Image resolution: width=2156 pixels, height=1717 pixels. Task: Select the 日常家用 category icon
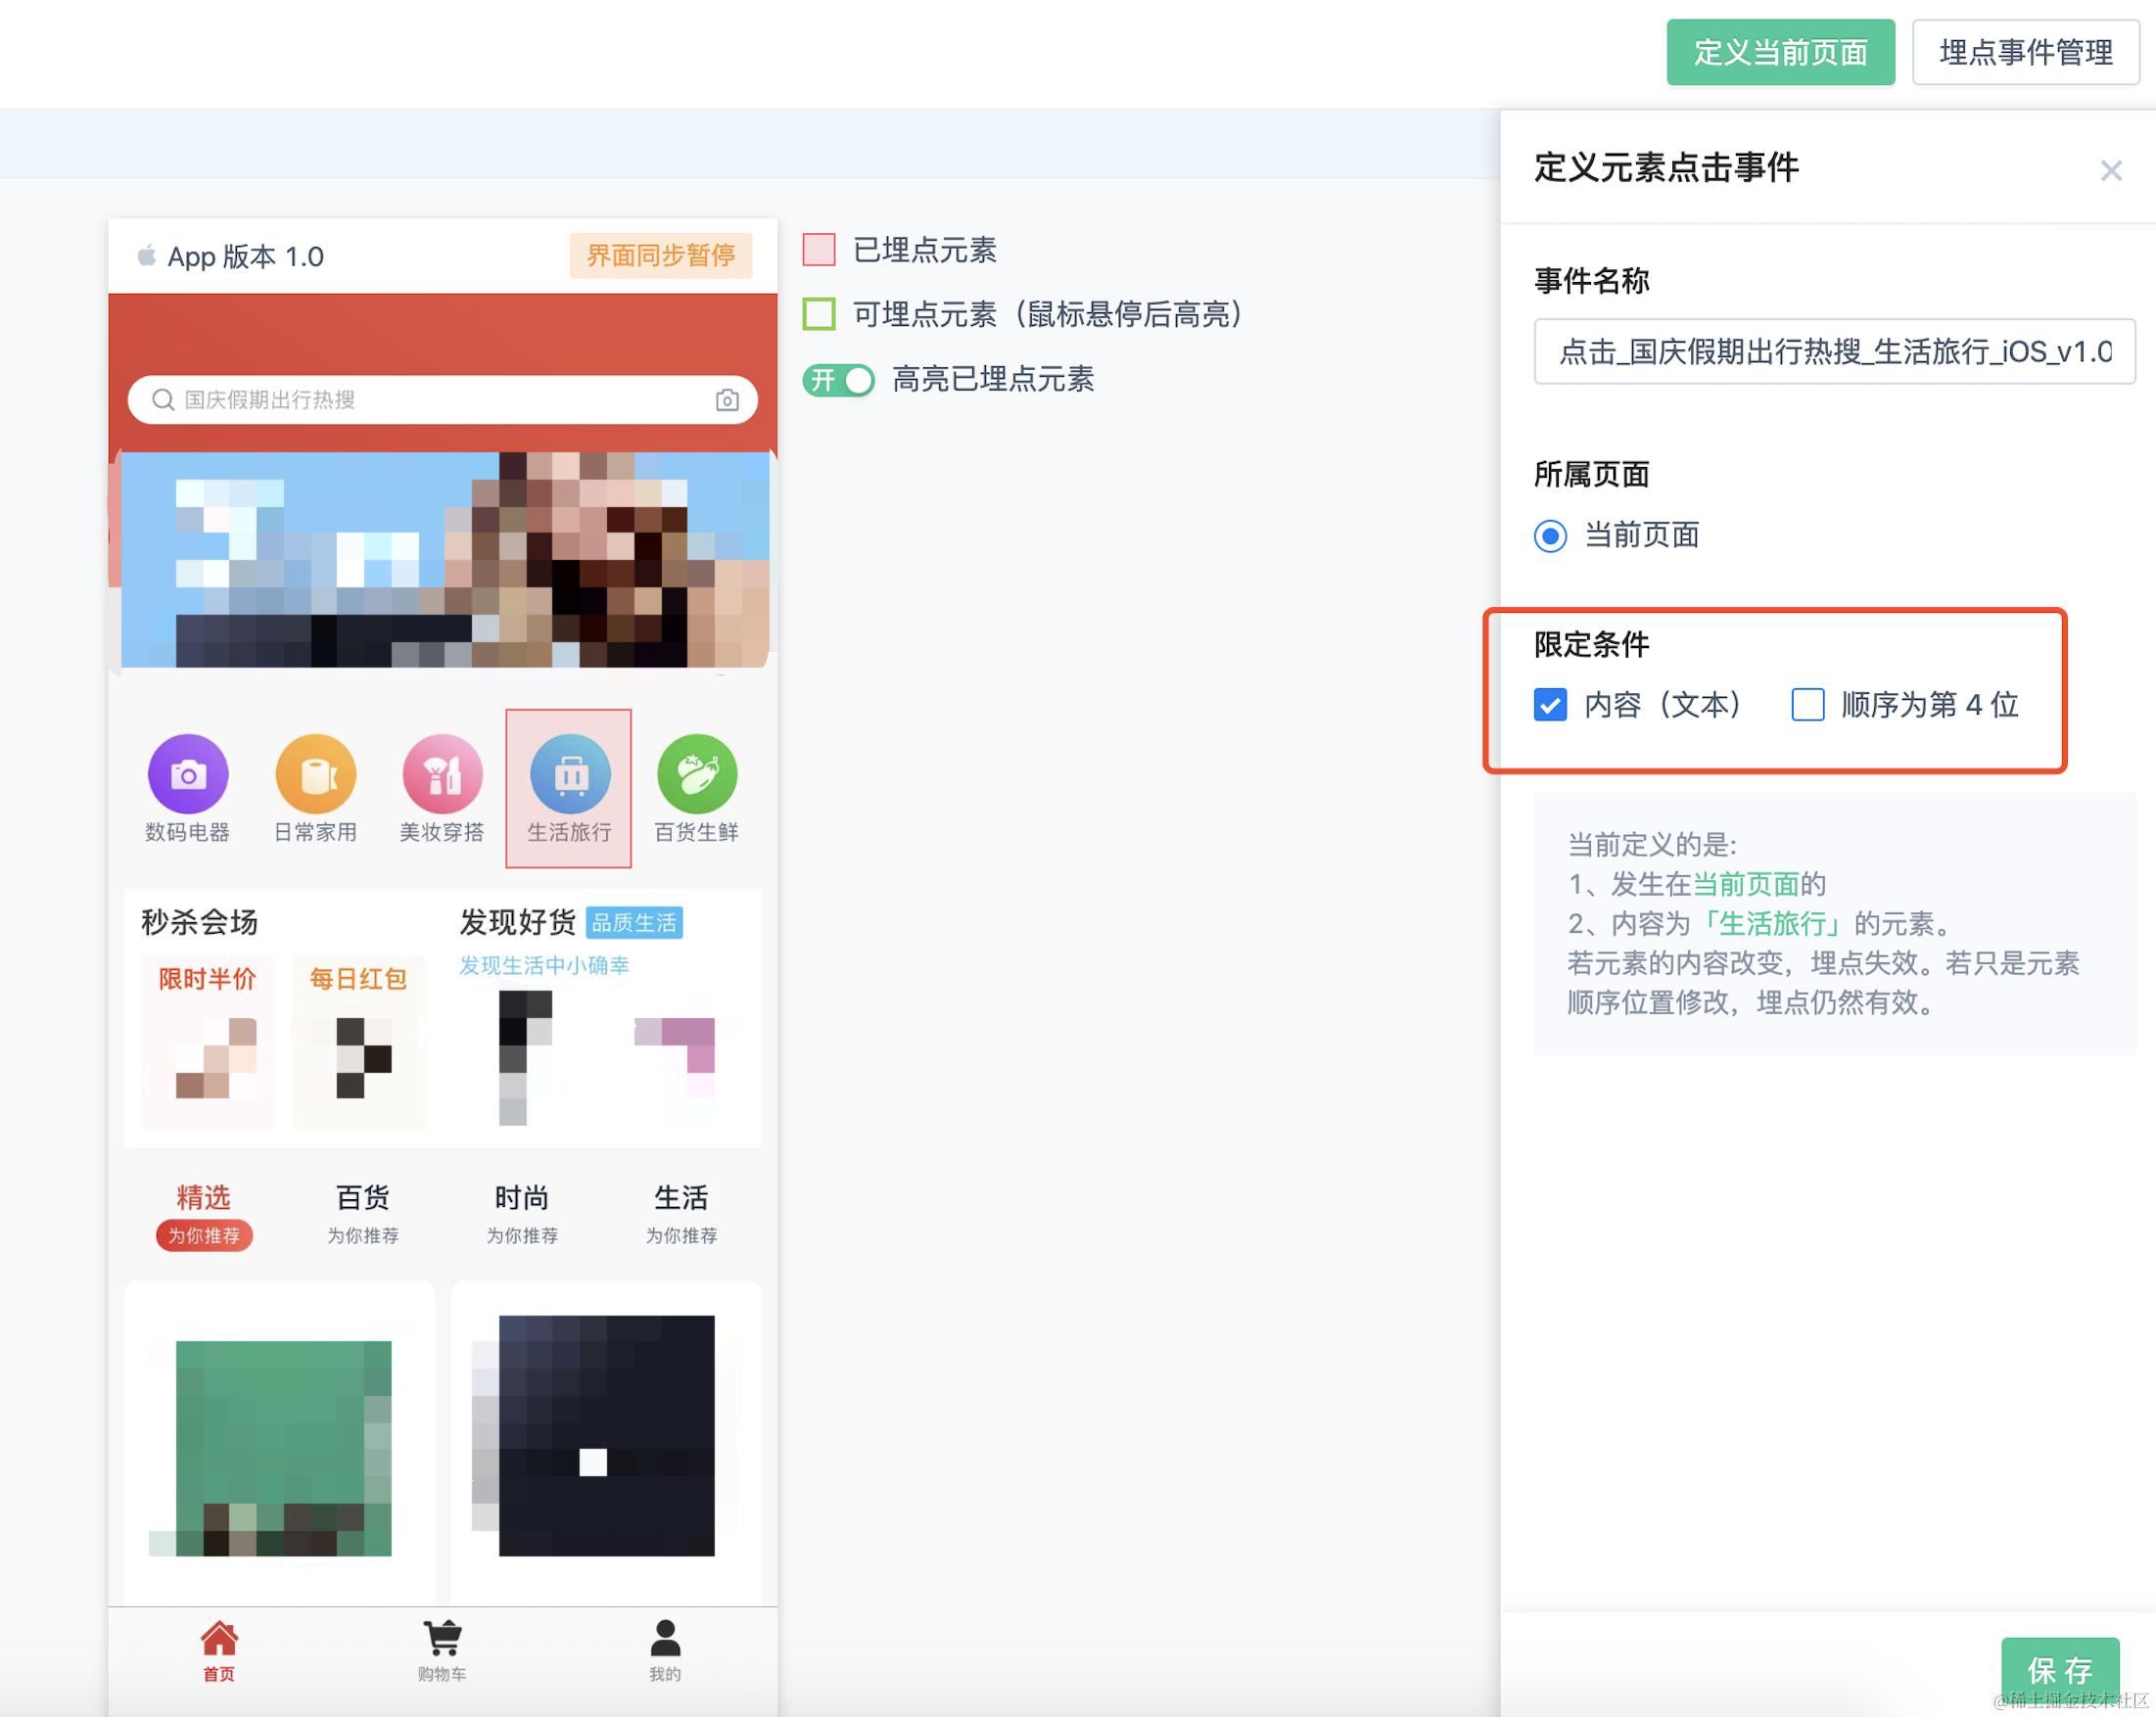(315, 775)
